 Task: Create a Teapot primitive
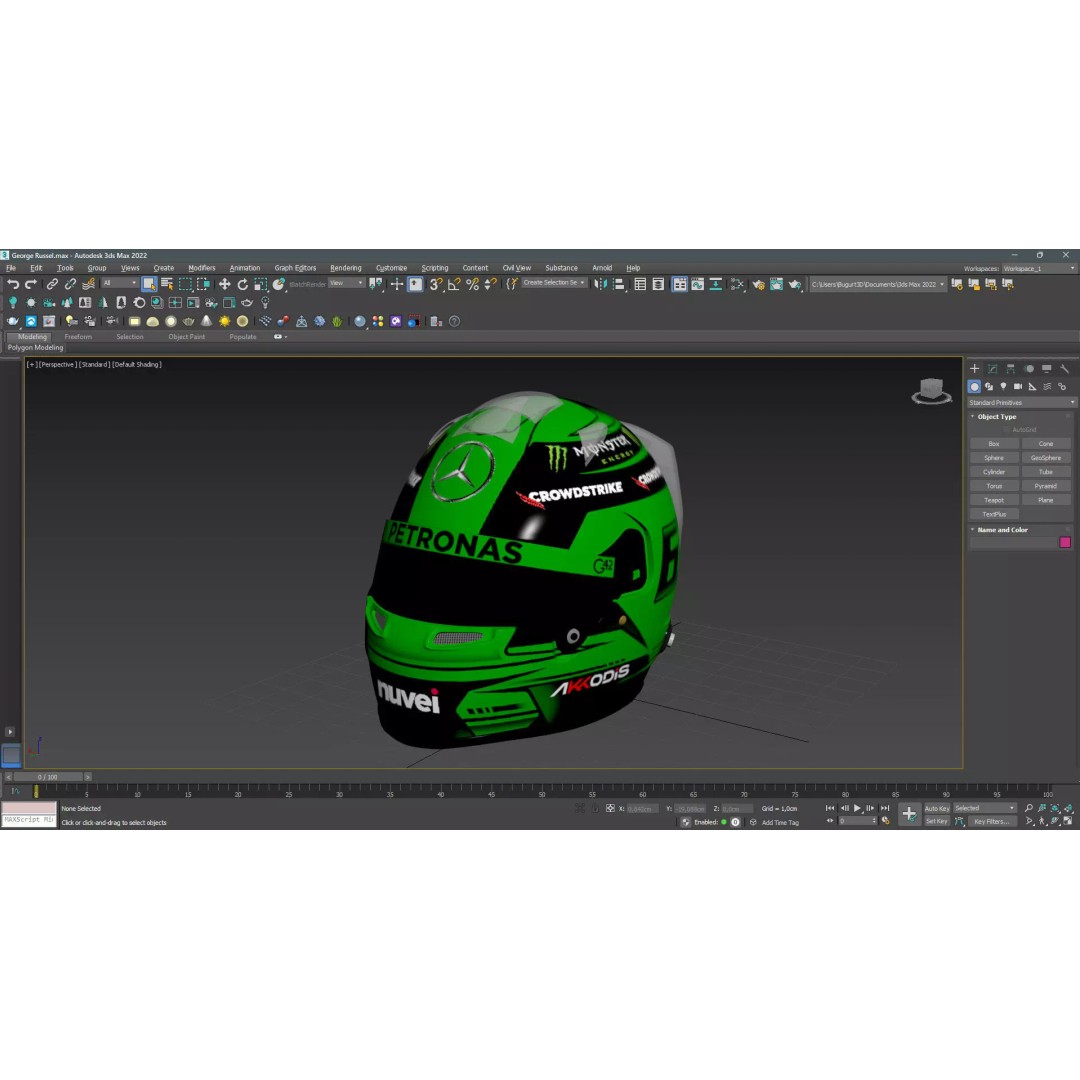pyautogui.click(x=994, y=500)
